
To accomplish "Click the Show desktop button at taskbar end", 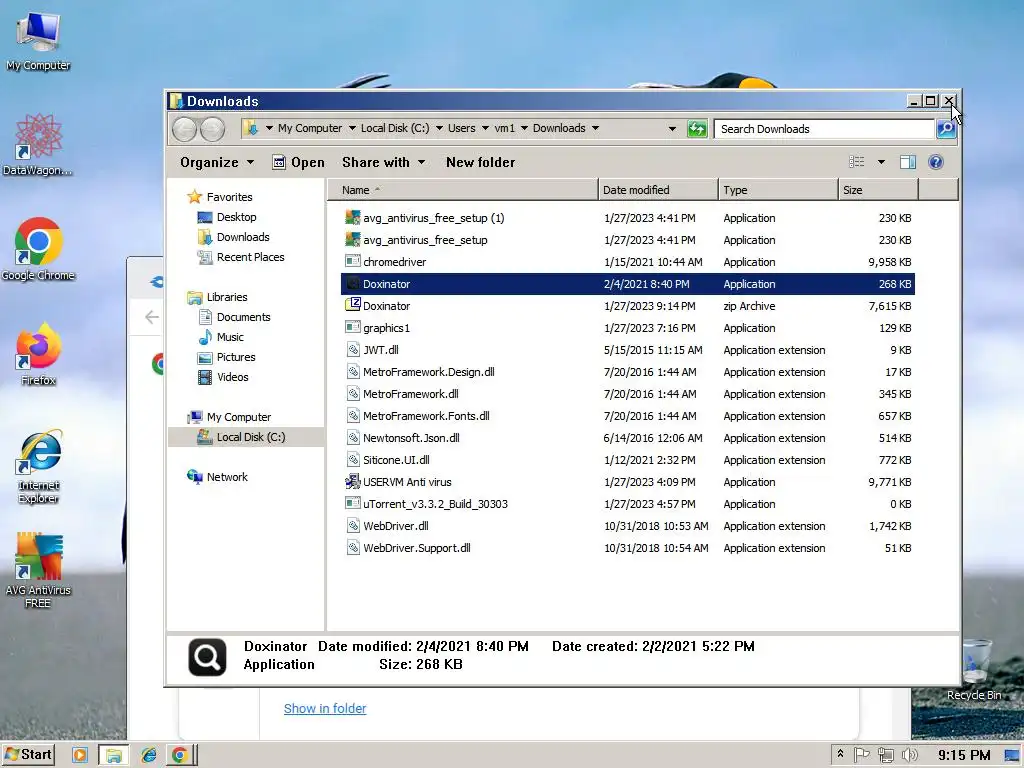I will tap(1012, 755).
